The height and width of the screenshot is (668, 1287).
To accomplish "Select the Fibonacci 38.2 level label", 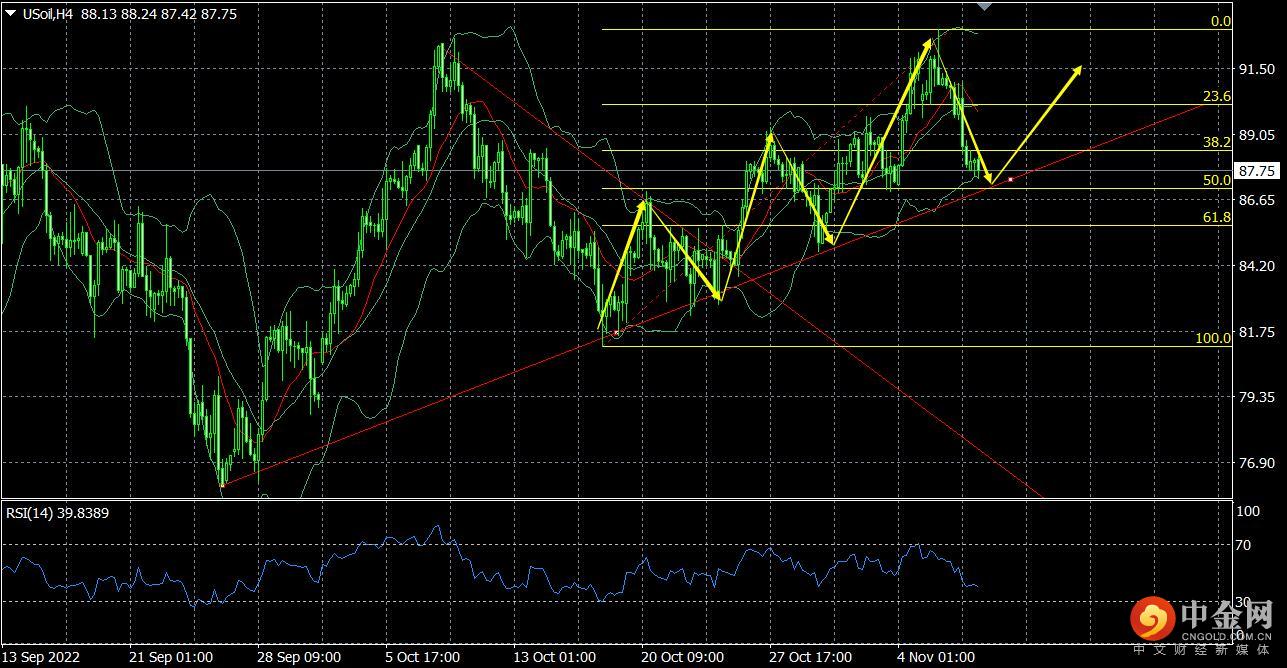I will click(1216, 143).
